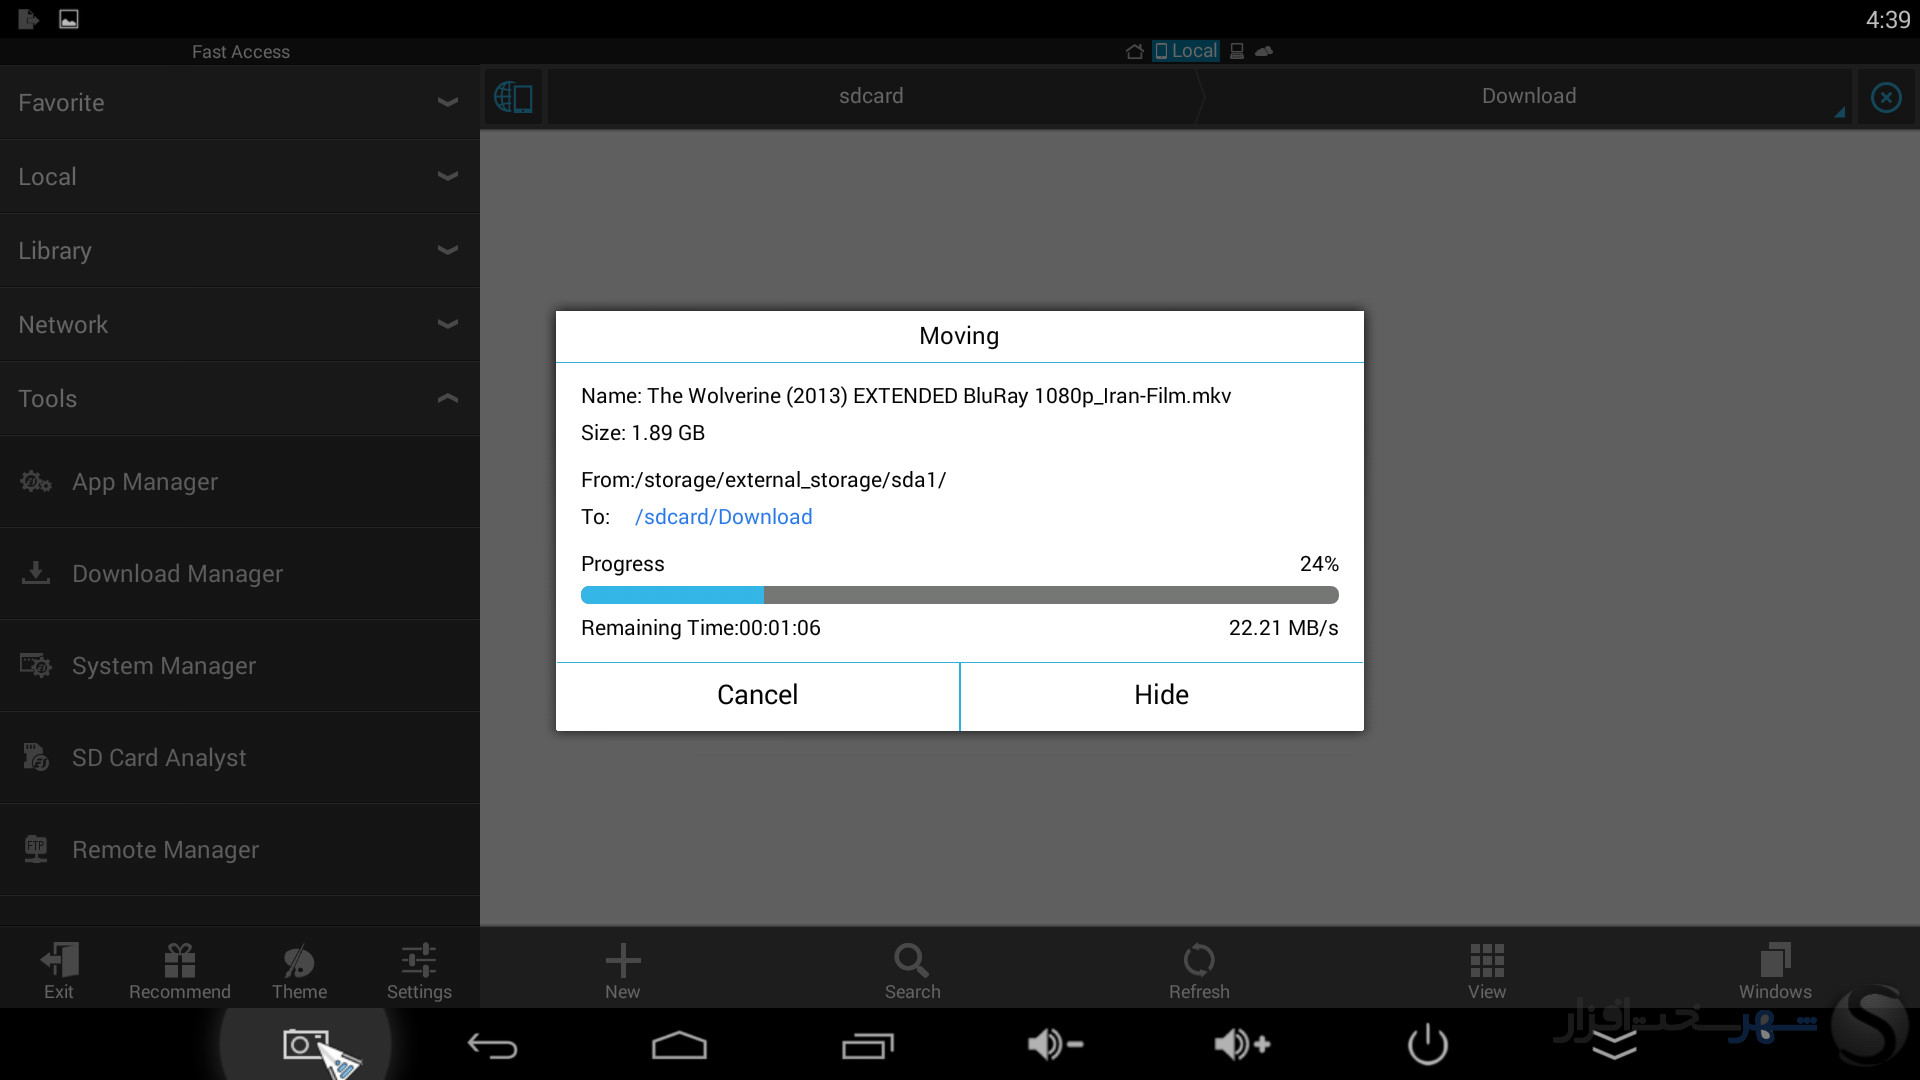The width and height of the screenshot is (1920, 1080).
Task: Go to the home page icon
Action: pos(1134,51)
